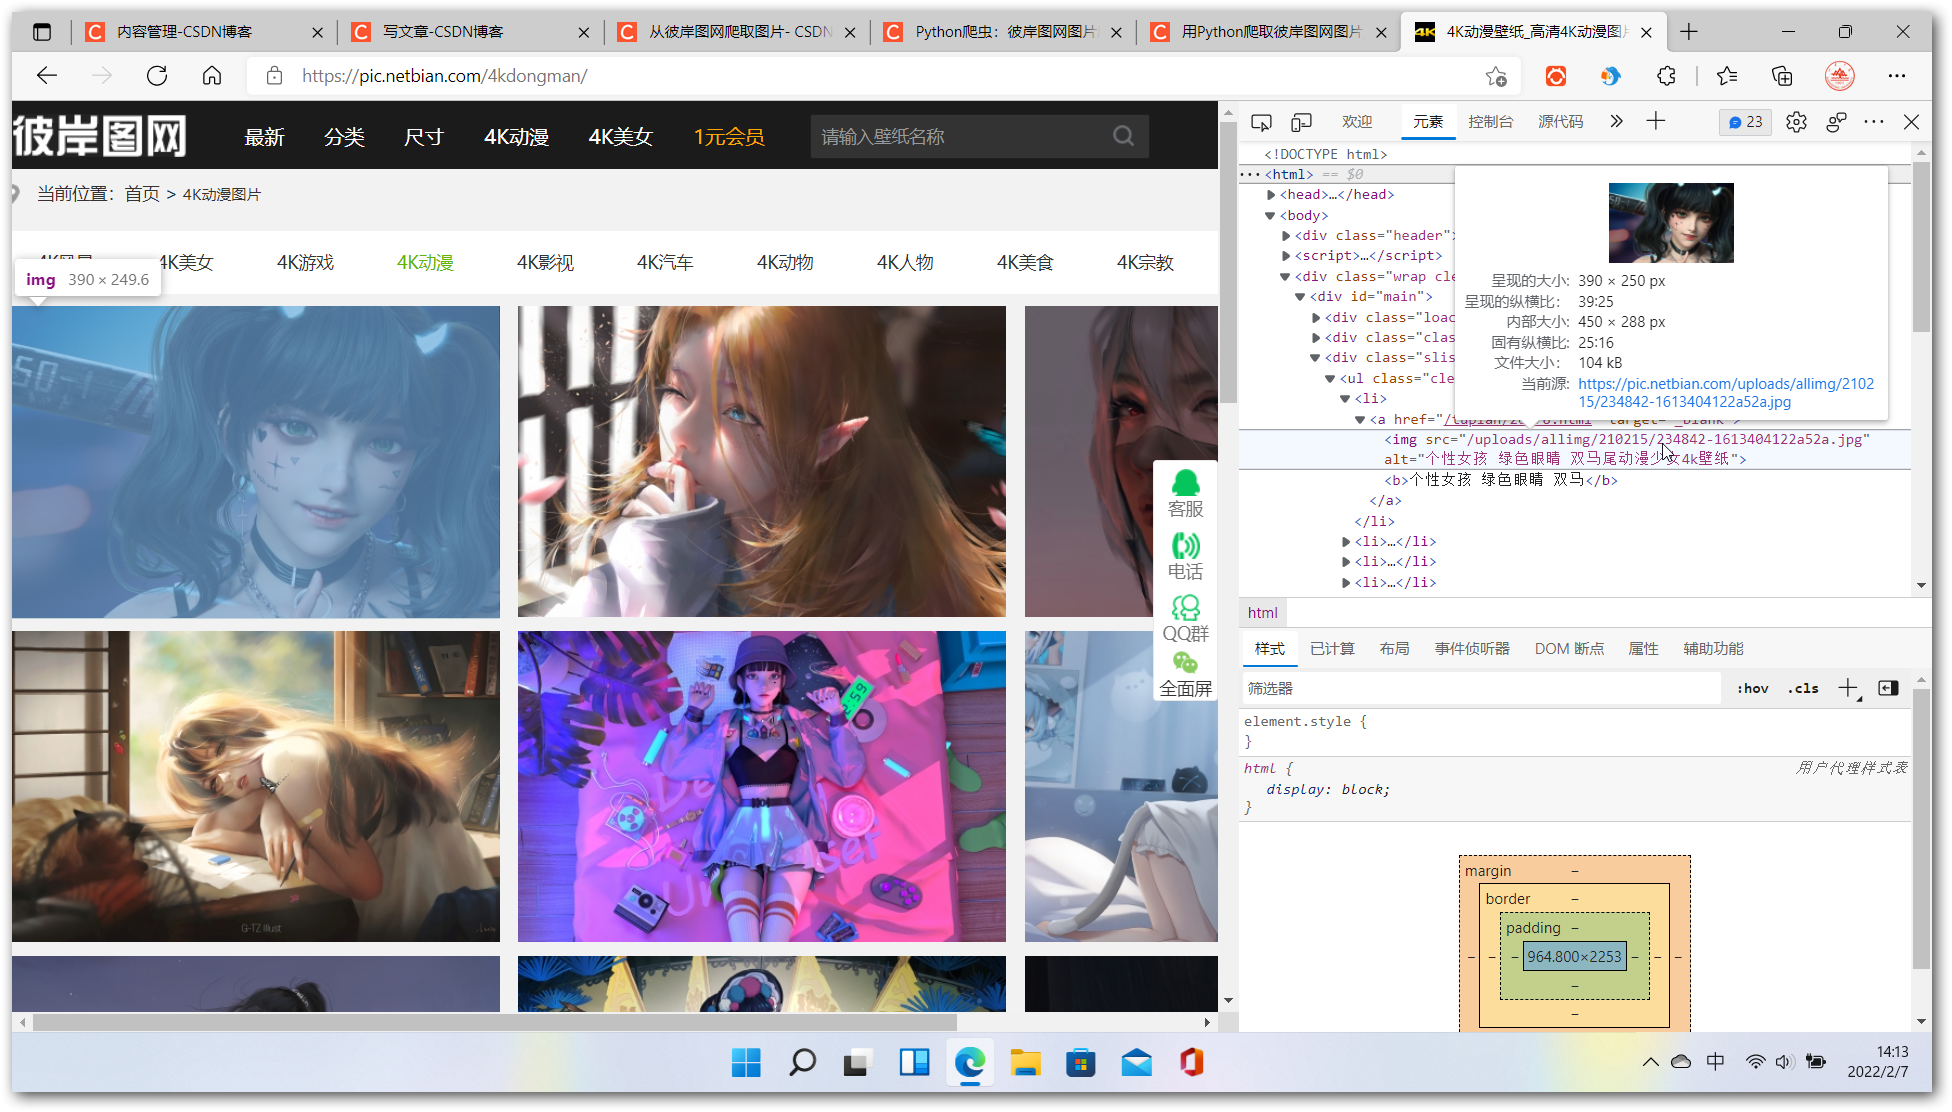Click the browser back arrow
The height and width of the screenshot is (1112, 1952).
point(47,76)
